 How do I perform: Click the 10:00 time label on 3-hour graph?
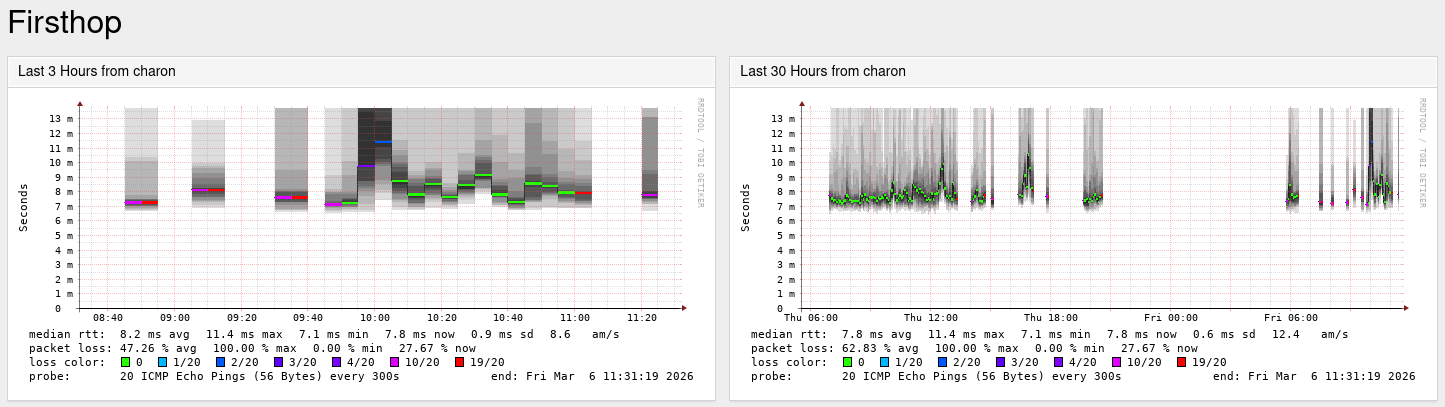click(x=375, y=318)
